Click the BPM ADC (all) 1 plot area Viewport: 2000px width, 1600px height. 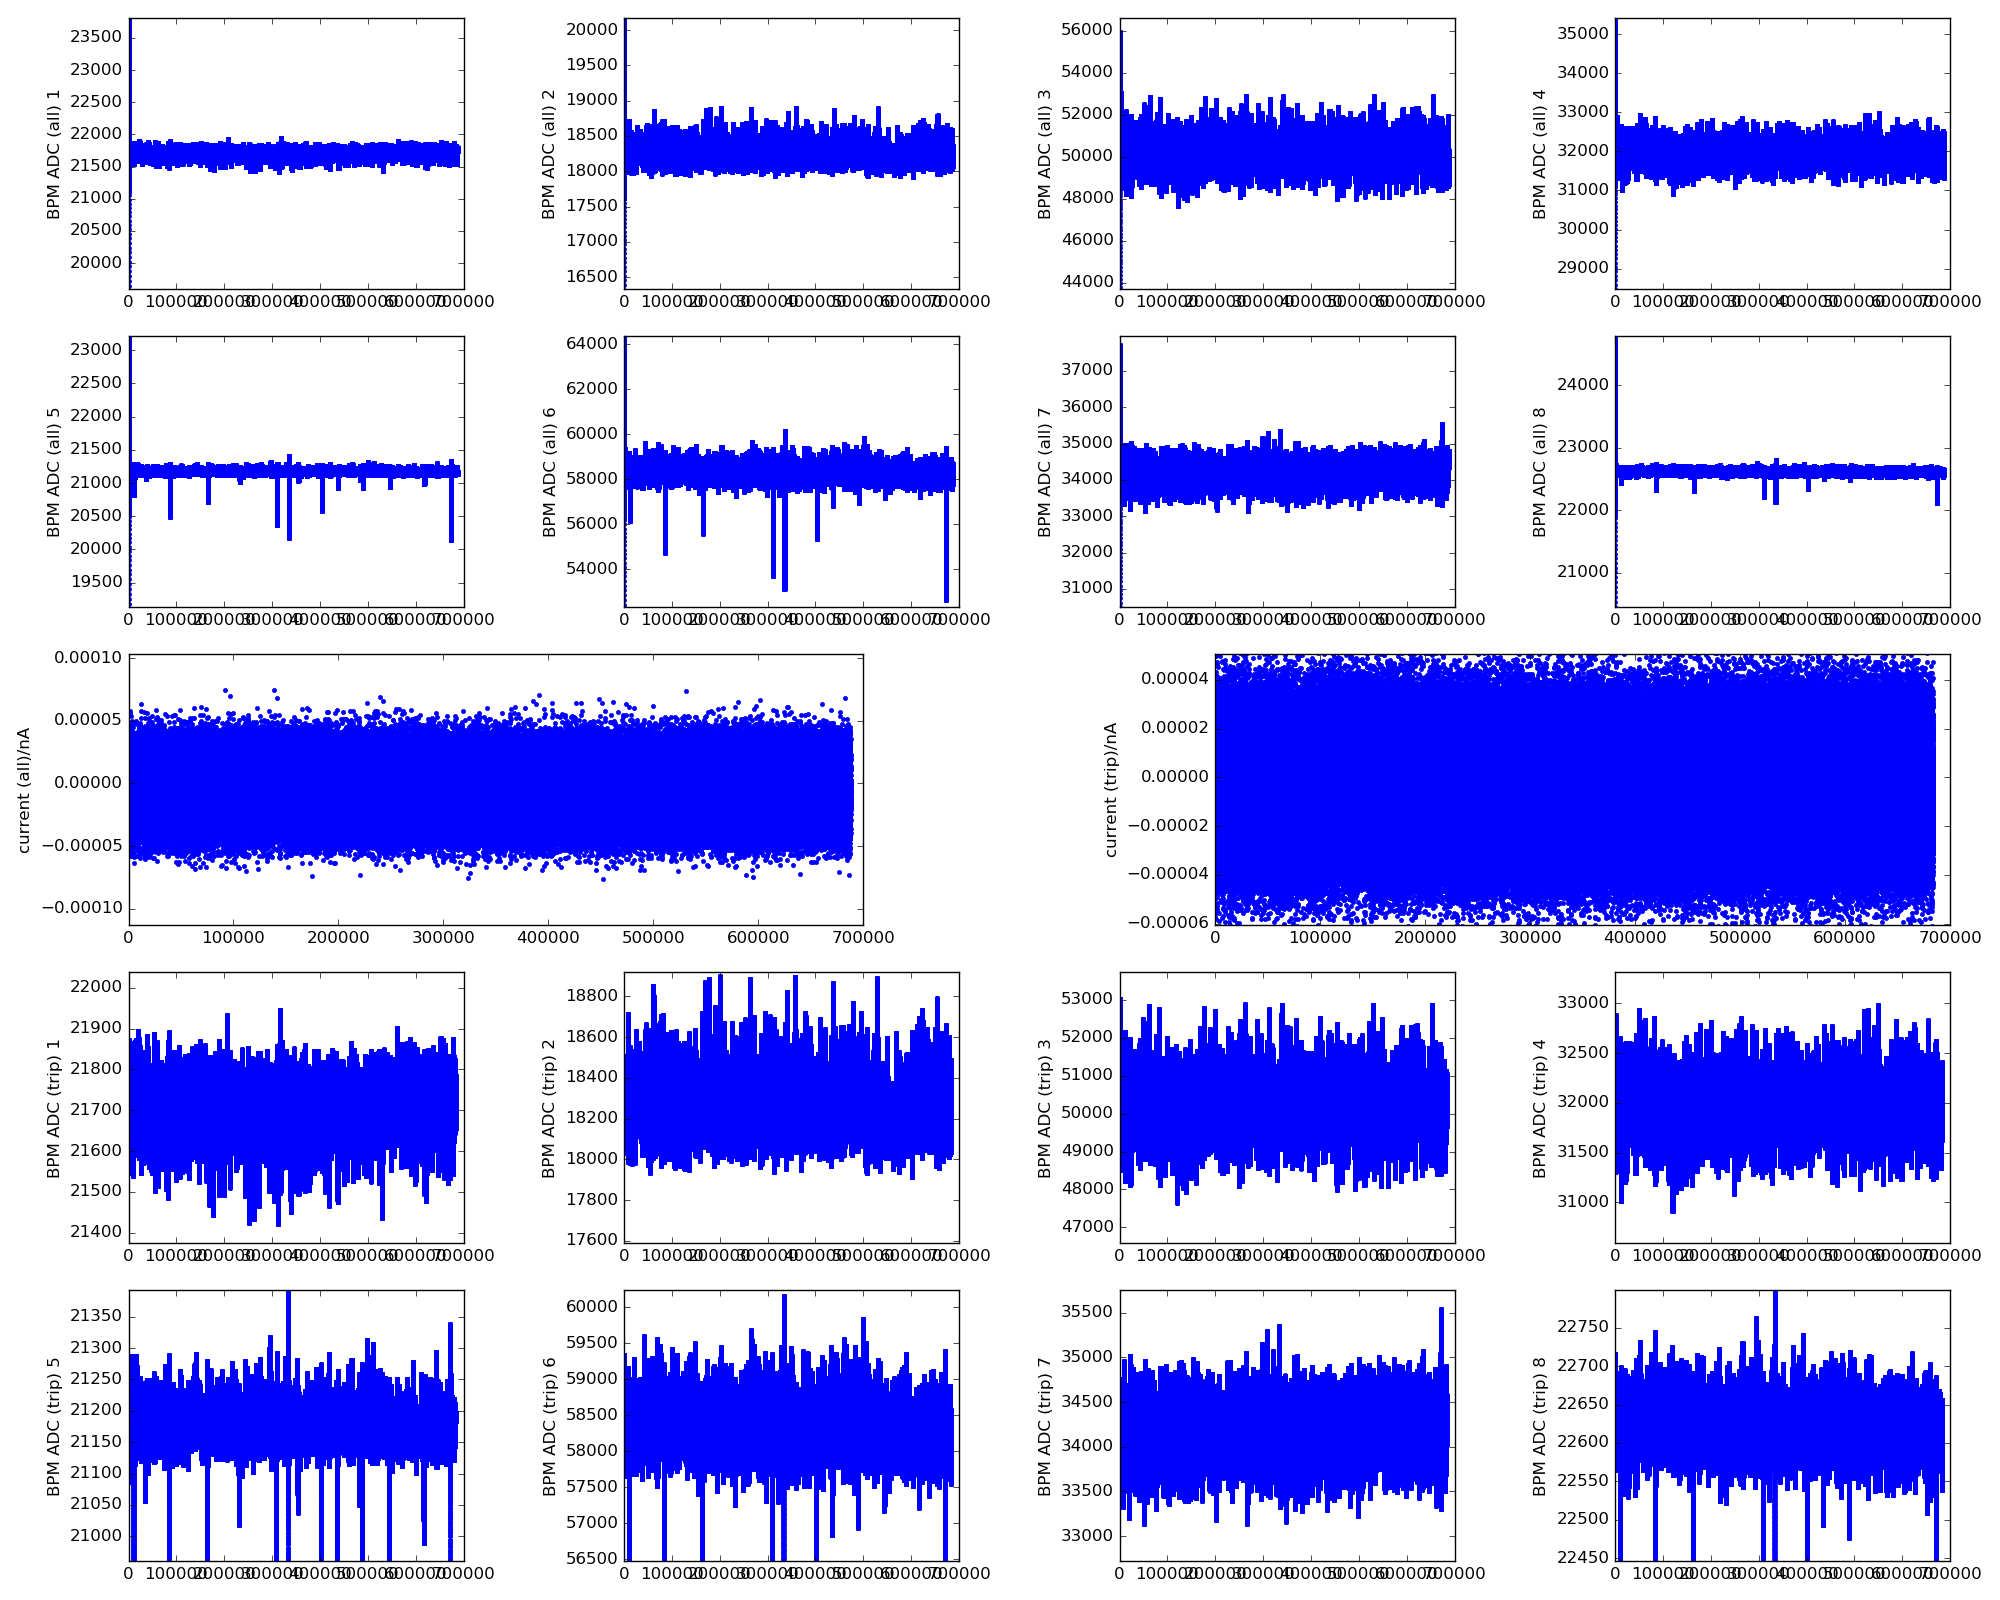(296, 153)
